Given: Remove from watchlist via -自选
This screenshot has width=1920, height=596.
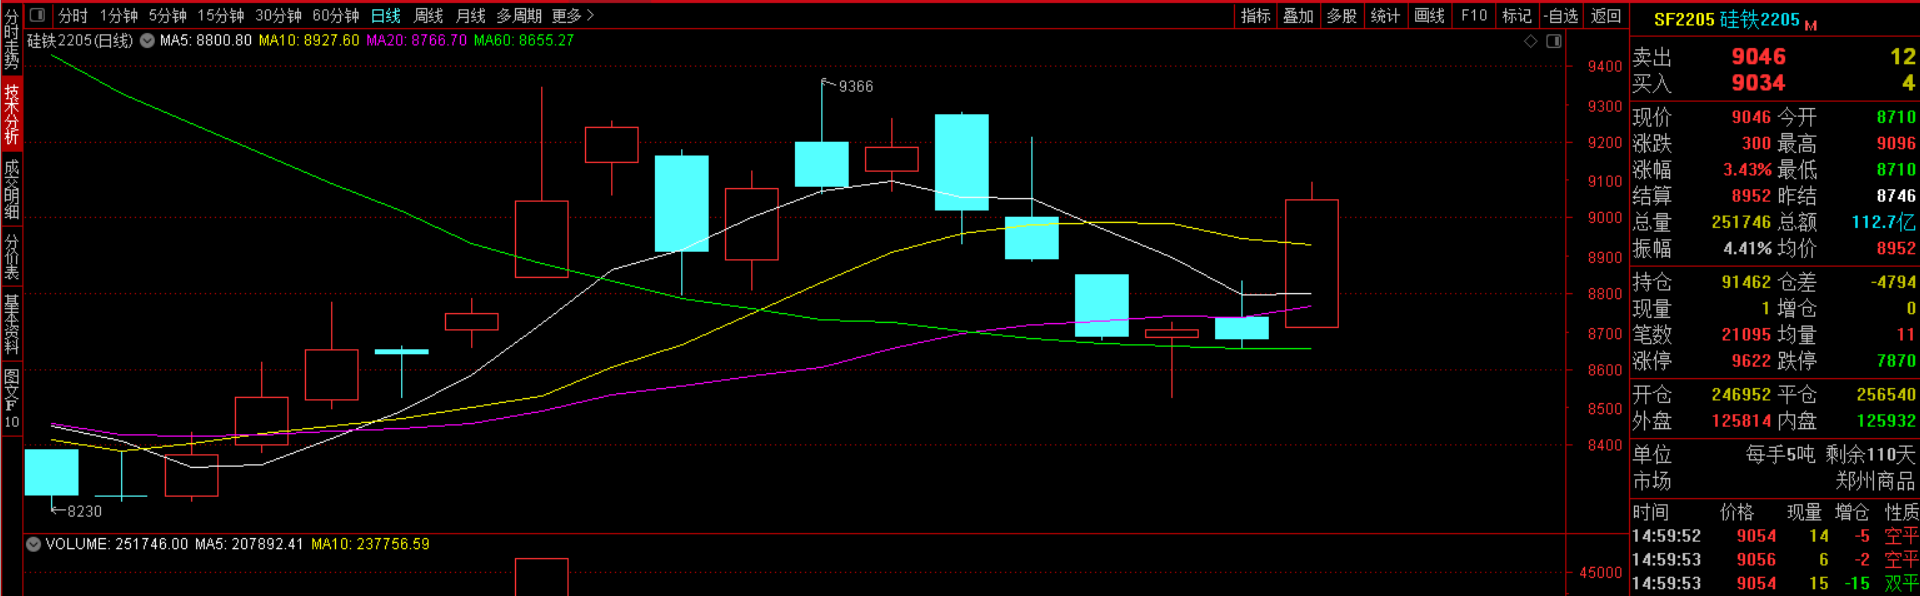Looking at the screenshot, I should click(x=1561, y=15).
